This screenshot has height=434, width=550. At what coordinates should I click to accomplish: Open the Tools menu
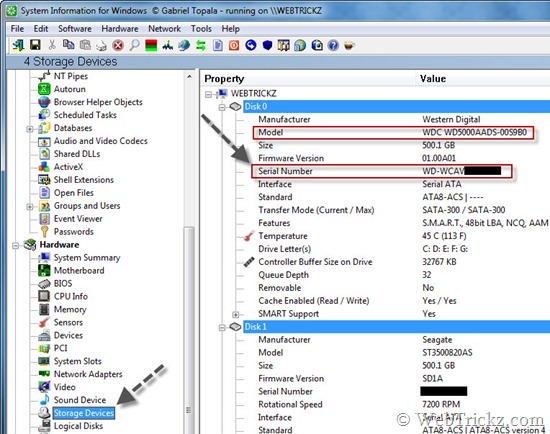coord(201,29)
